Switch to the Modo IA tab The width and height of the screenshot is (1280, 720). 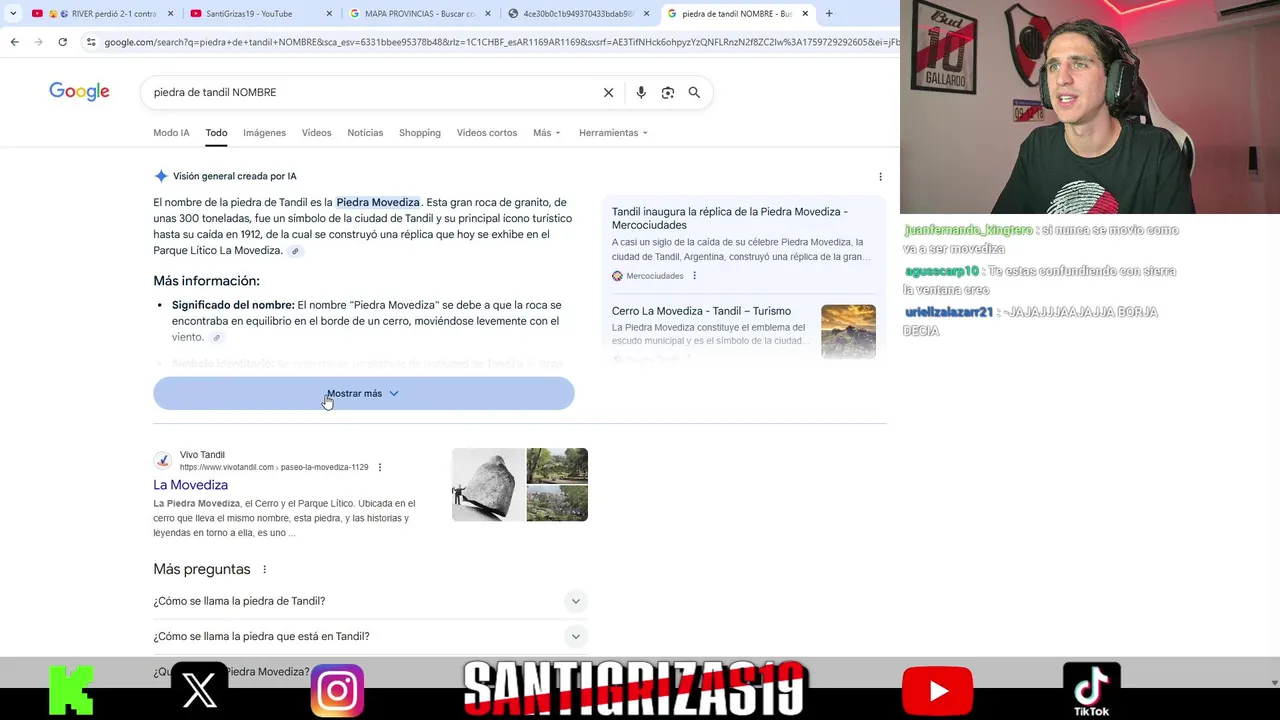pos(171,133)
